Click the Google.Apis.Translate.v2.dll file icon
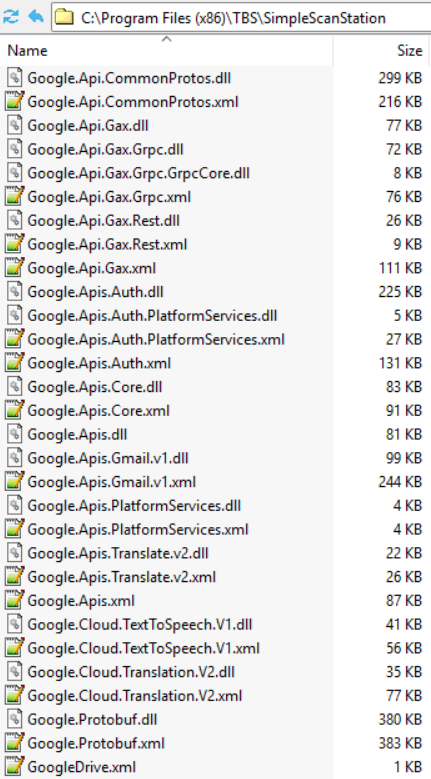The width and height of the screenshot is (431, 779). pyautogui.click(x=14, y=553)
